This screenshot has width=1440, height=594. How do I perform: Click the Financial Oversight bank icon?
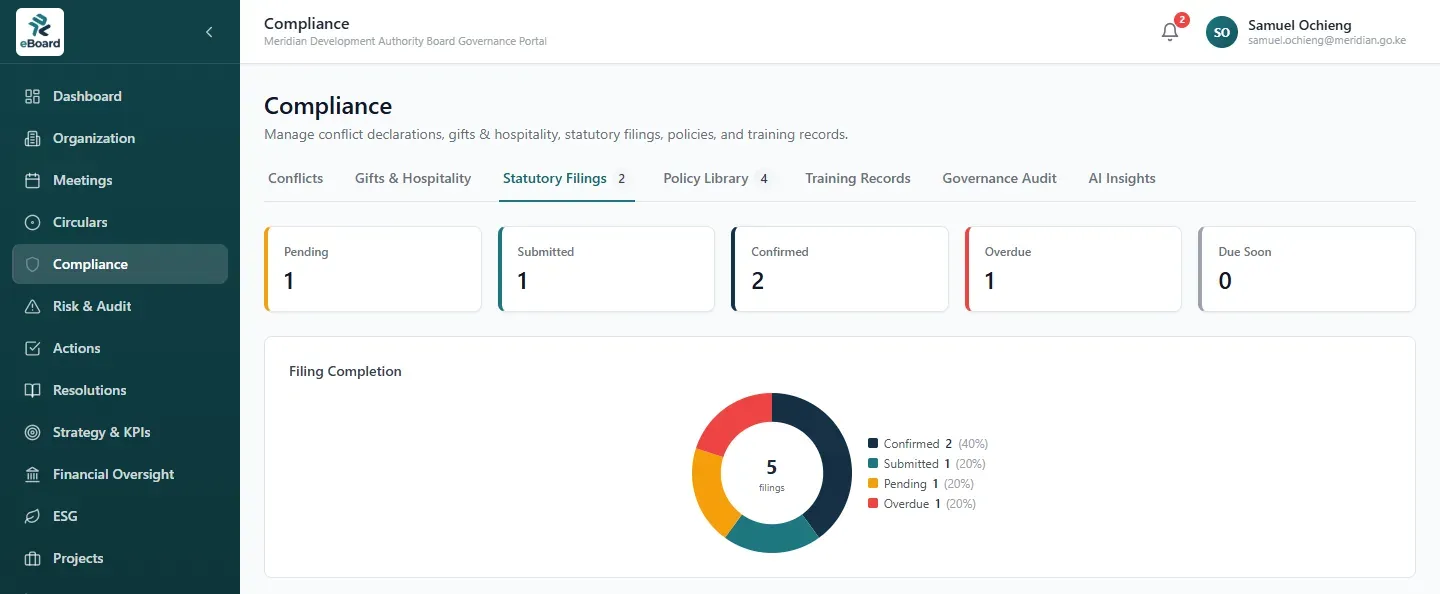coord(32,474)
